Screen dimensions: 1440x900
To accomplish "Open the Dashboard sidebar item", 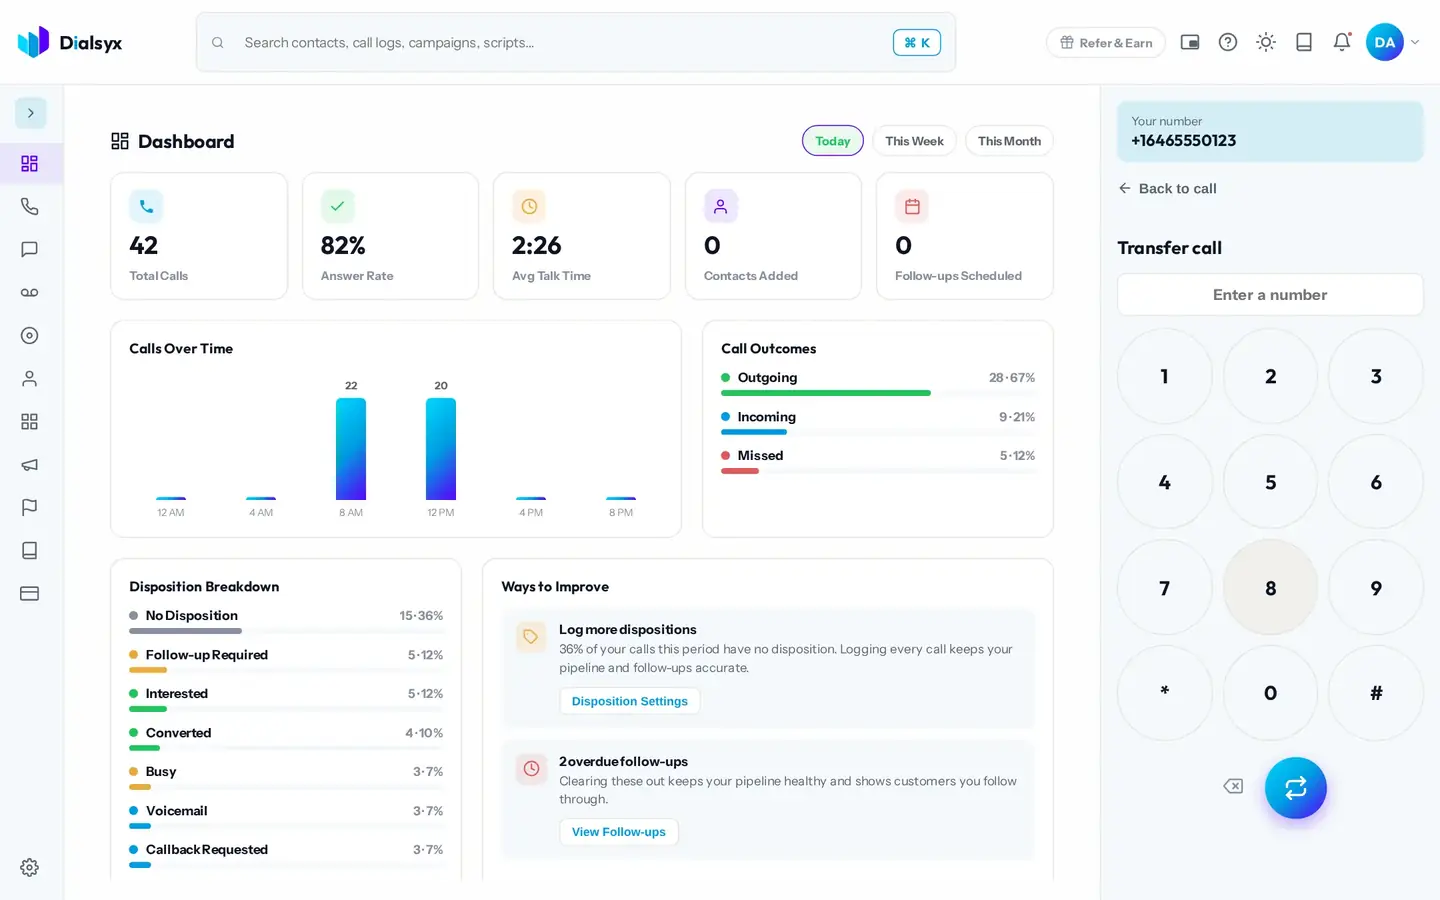I will point(30,163).
